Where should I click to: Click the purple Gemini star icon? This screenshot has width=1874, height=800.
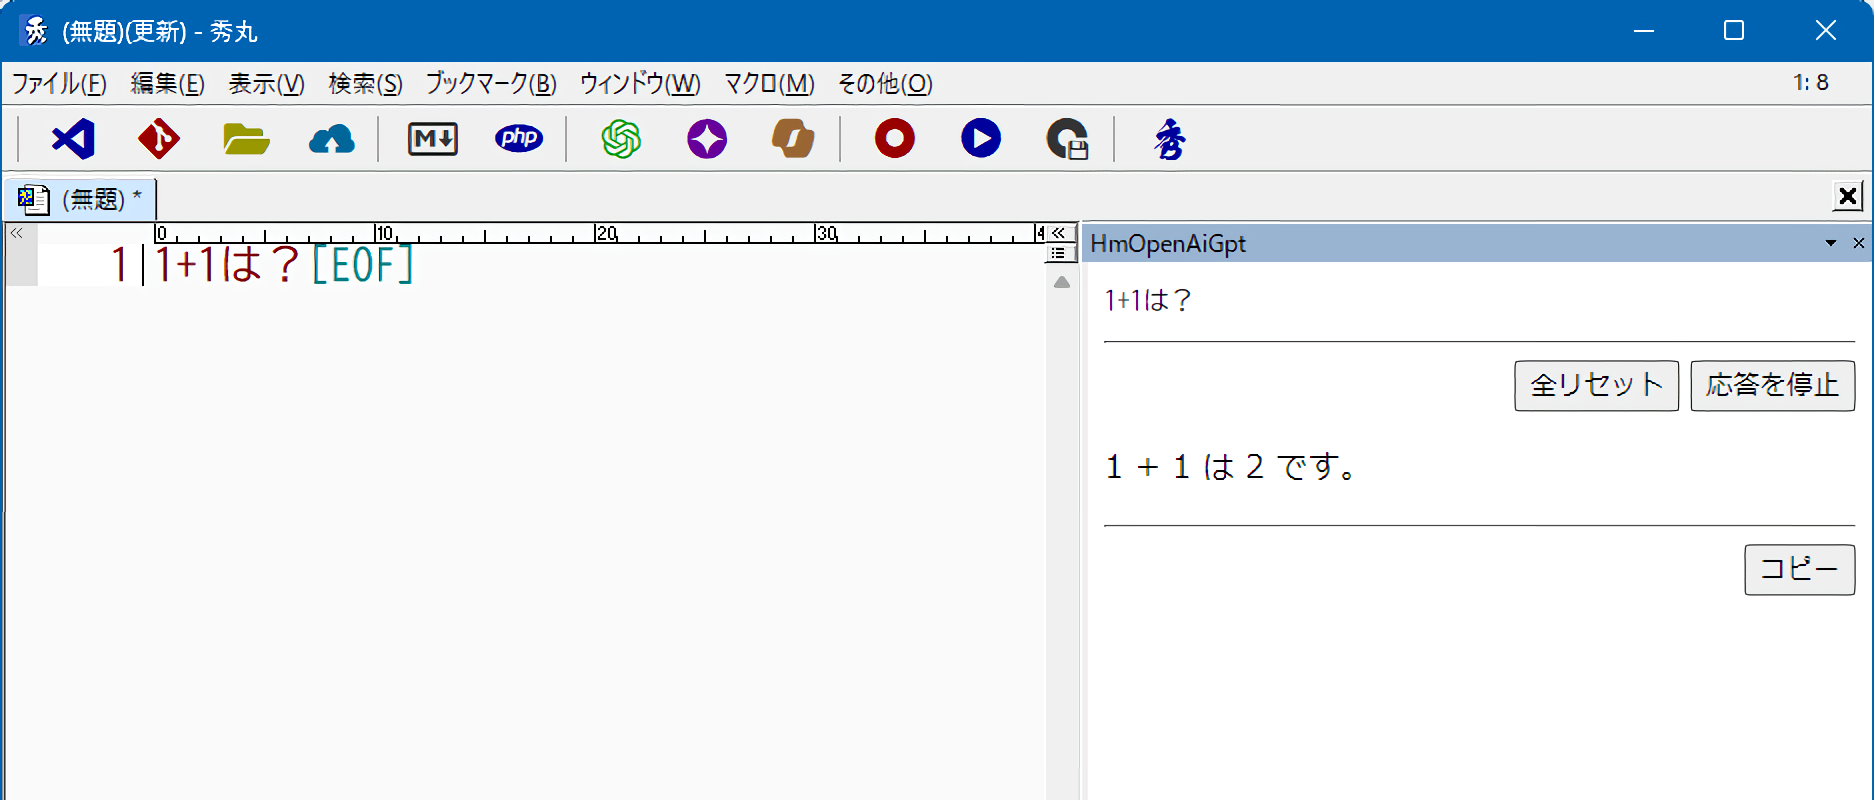click(707, 139)
